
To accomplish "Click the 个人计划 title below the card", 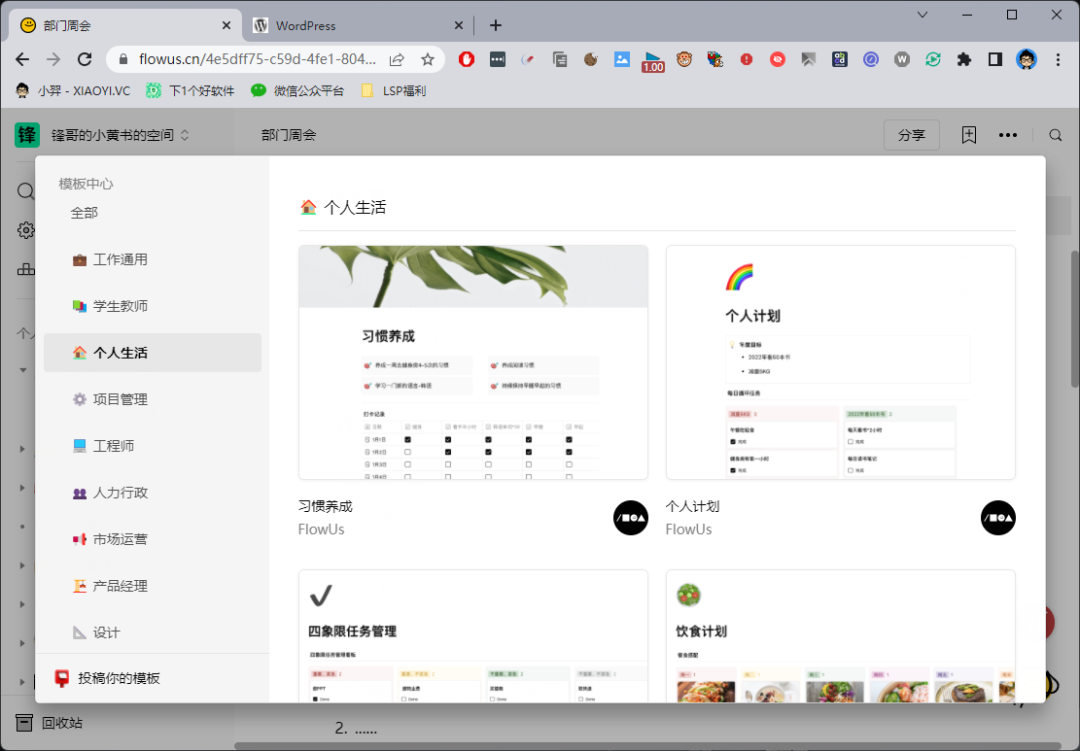I will [x=692, y=506].
